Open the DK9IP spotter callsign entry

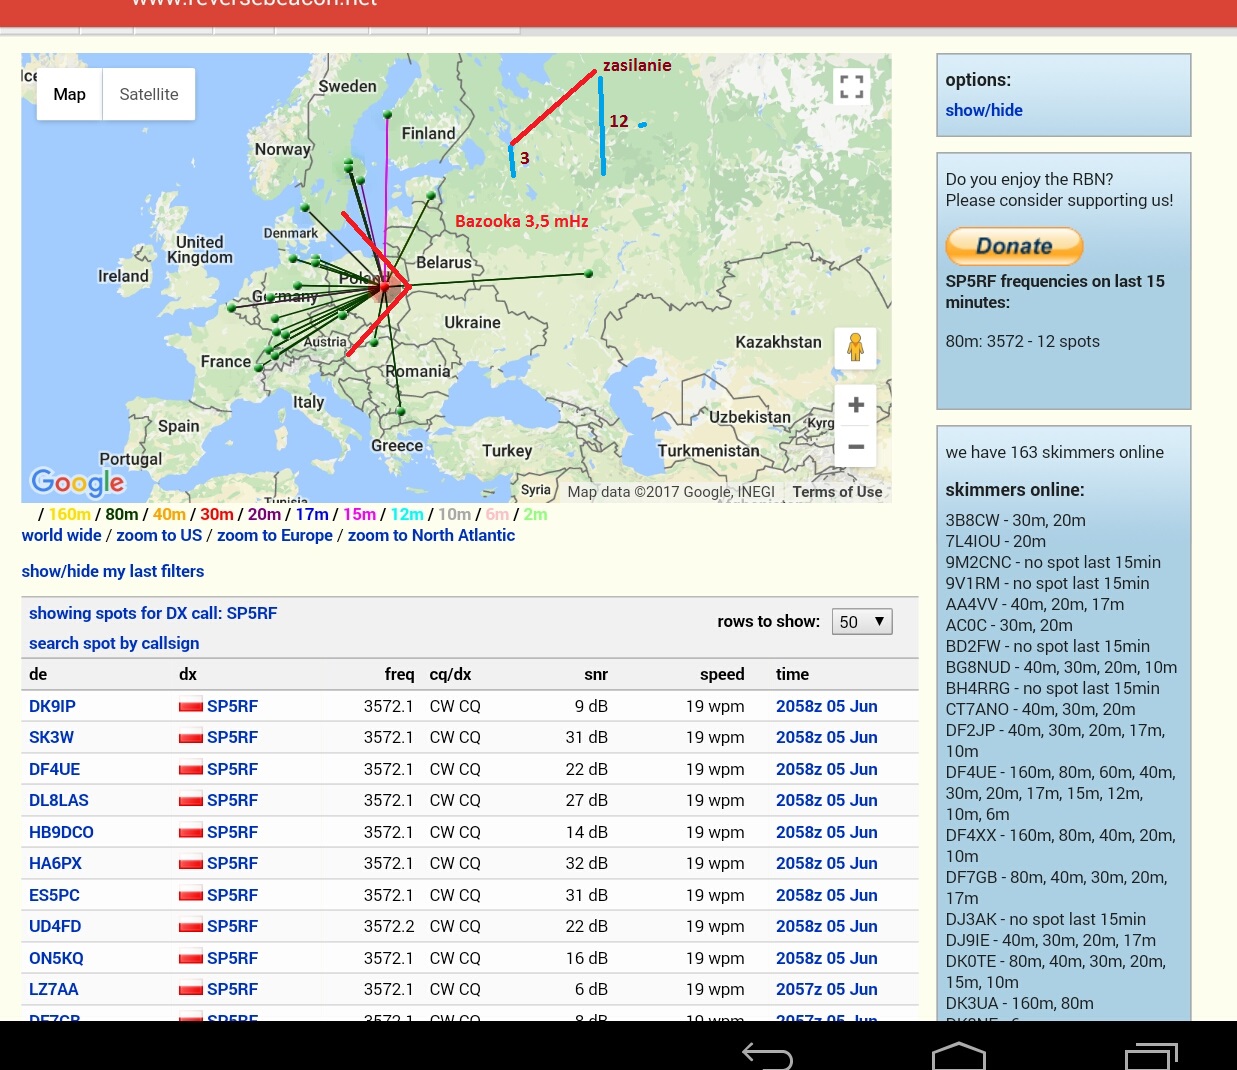coord(52,706)
